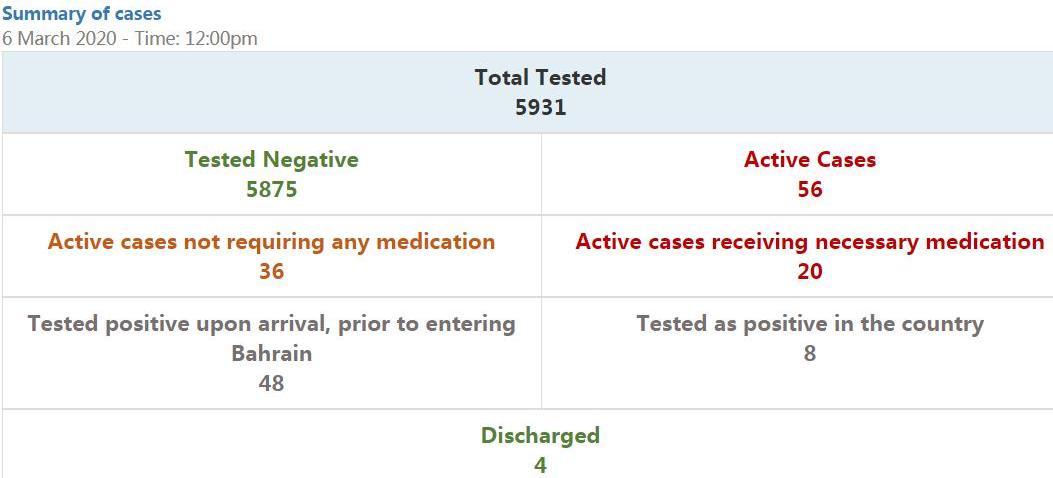Click Tested as positive in the country
The image size is (1053, 478).
click(810, 323)
